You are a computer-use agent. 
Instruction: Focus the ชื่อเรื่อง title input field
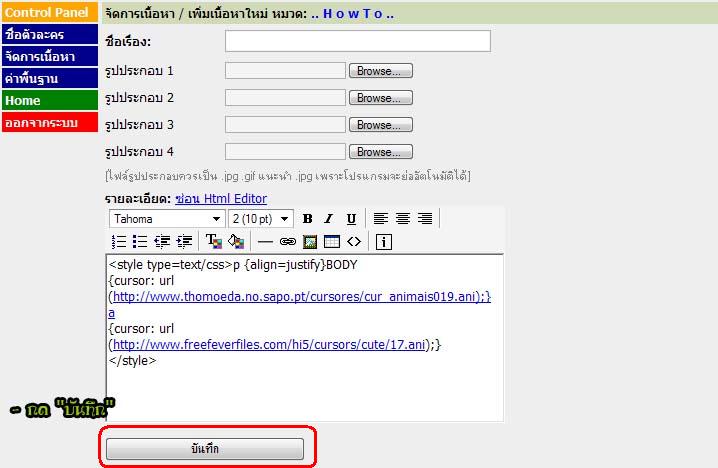(x=358, y=41)
